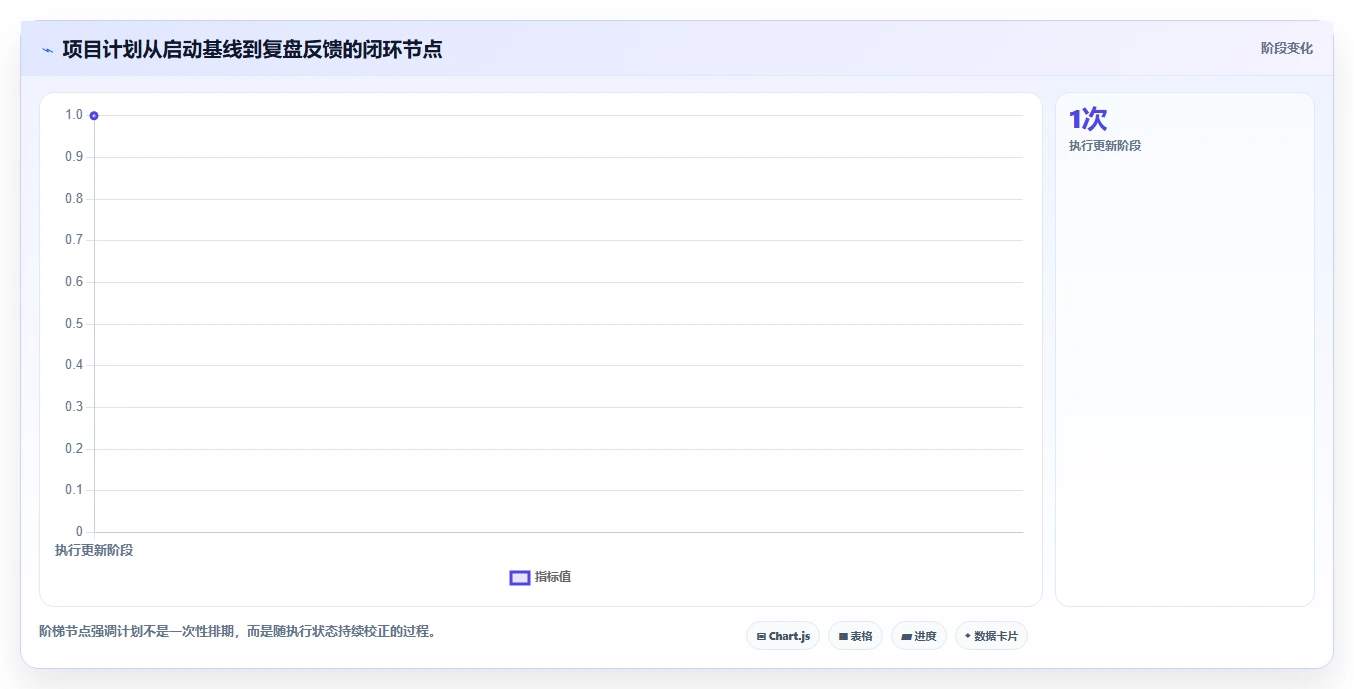Click the y-axis tick label 0.1

coord(74,489)
